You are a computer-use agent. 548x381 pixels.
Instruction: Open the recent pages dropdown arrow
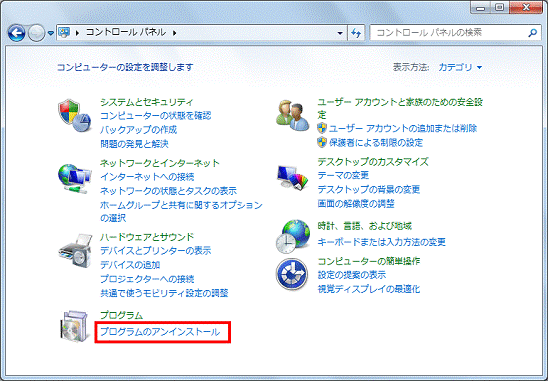pos(51,33)
